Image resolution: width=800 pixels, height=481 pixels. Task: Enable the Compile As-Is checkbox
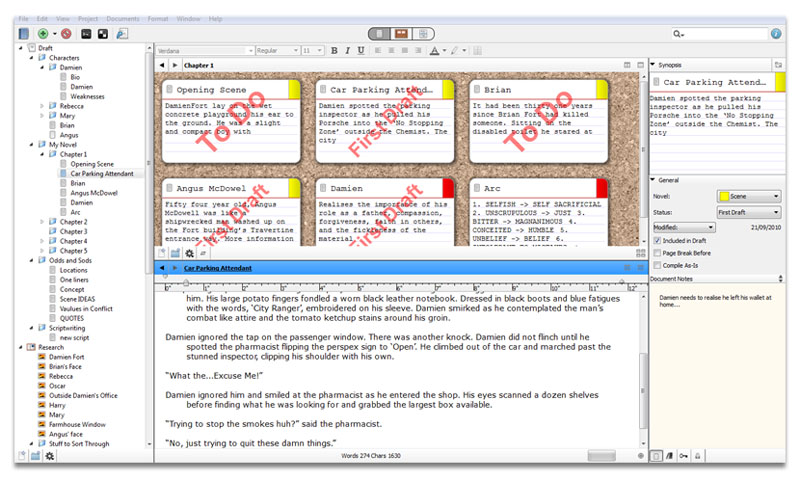[656, 267]
